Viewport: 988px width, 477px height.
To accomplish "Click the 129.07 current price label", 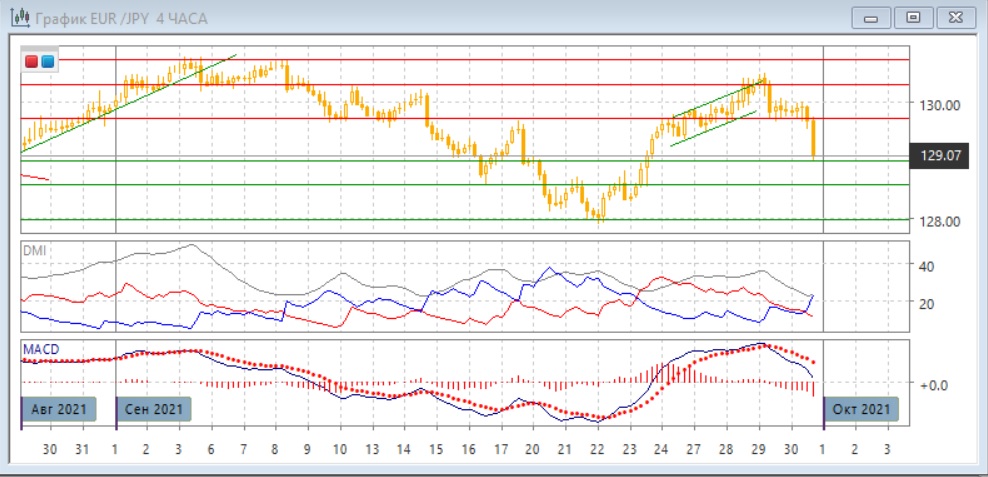I will tap(939, 156).
